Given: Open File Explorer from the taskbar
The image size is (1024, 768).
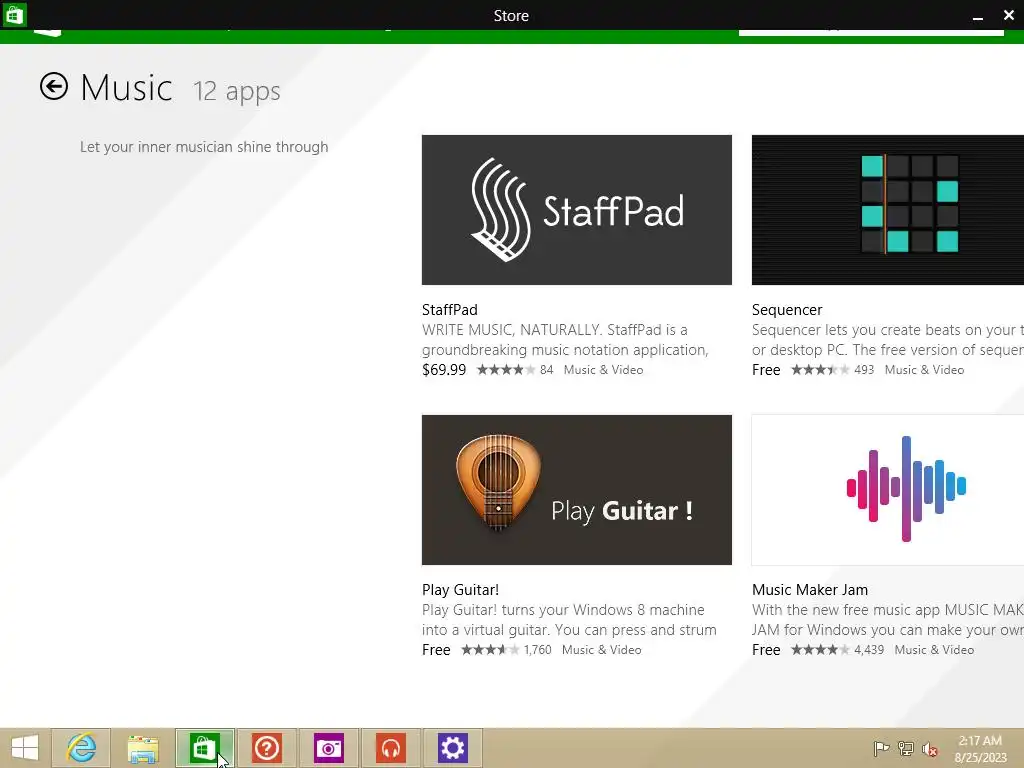Looking at the screenshot, I should point(143,748).
